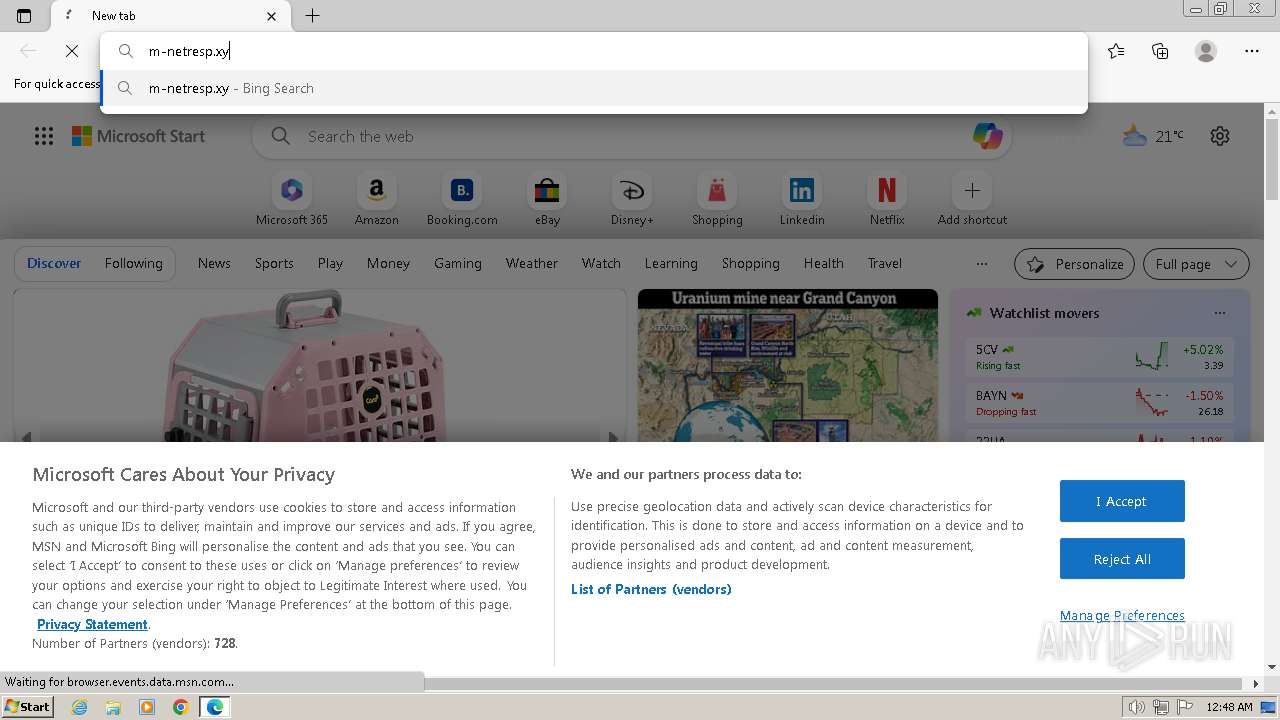
Task: Open the Microsoft 365 shortcut
Action: (292, 199)
